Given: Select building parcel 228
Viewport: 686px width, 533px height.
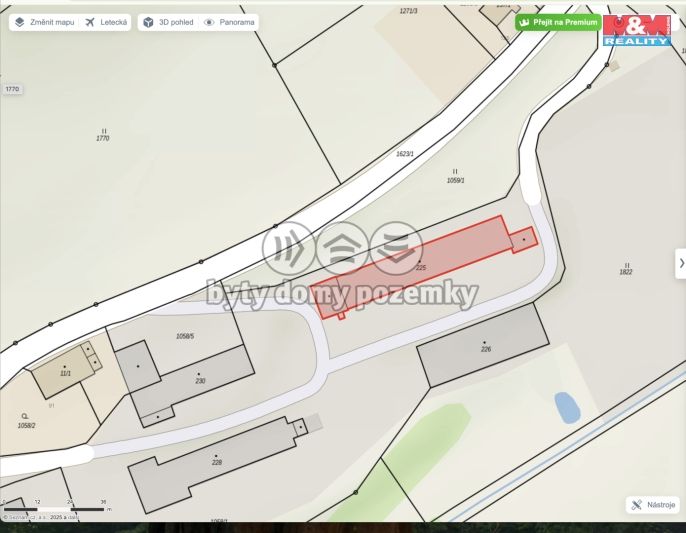Looking at the screenshot, I should pos(217,462).
